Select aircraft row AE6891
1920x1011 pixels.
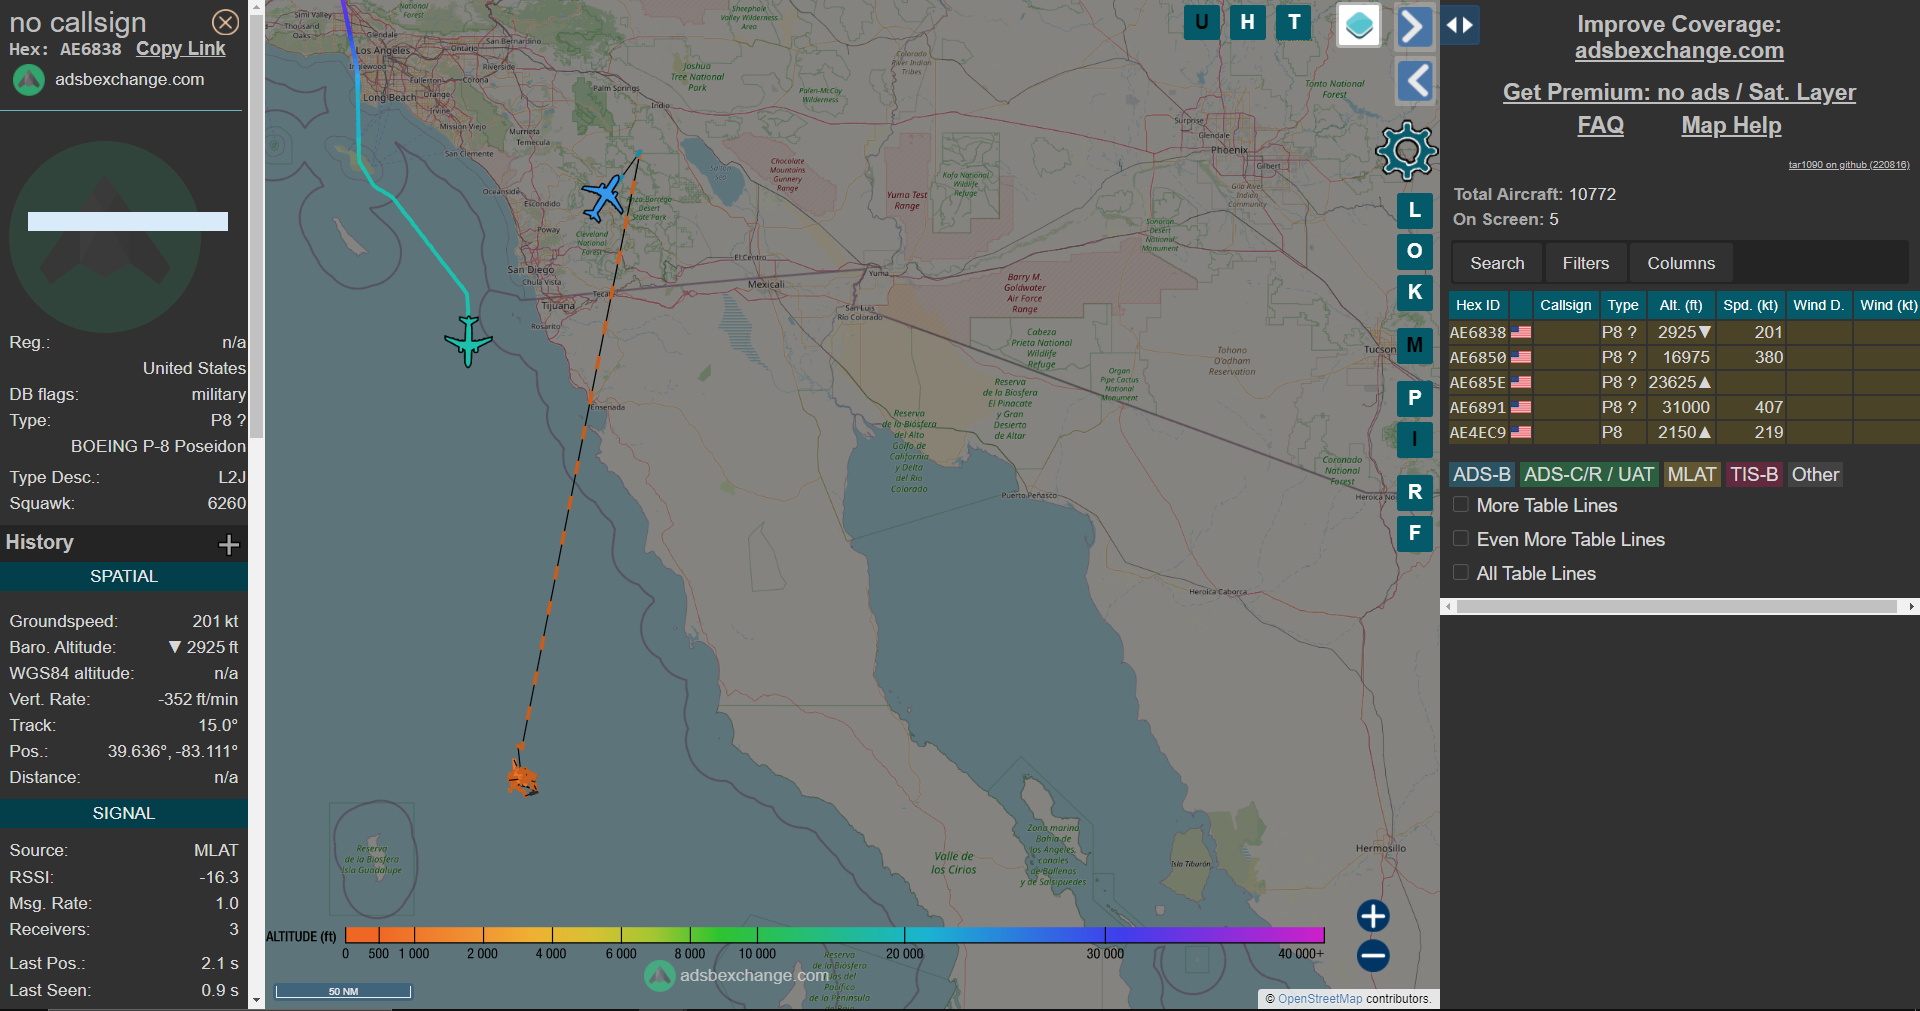[1684, 407]
